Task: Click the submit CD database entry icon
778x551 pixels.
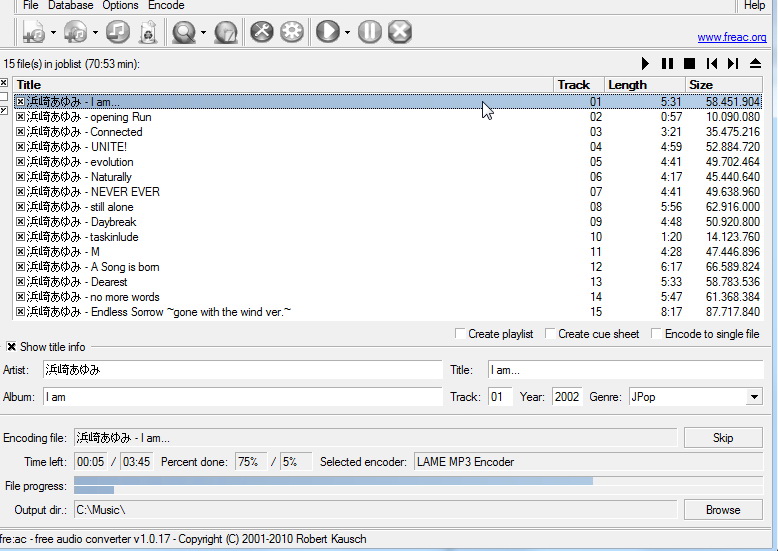Action: pos(226,32)
